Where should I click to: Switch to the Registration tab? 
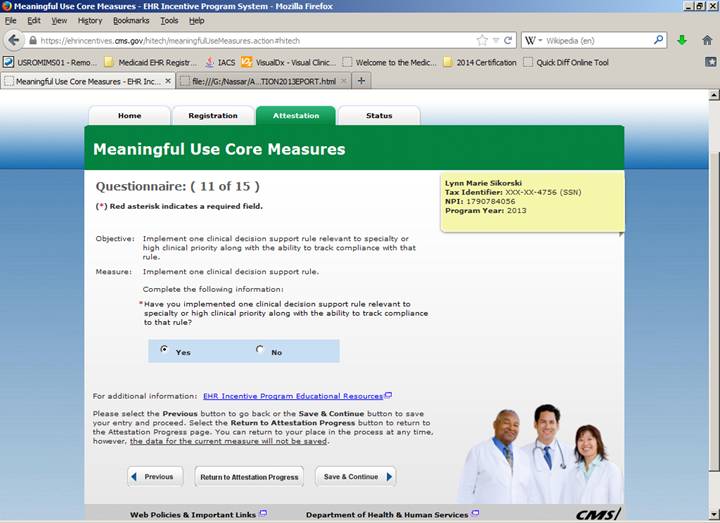(212, 116)
